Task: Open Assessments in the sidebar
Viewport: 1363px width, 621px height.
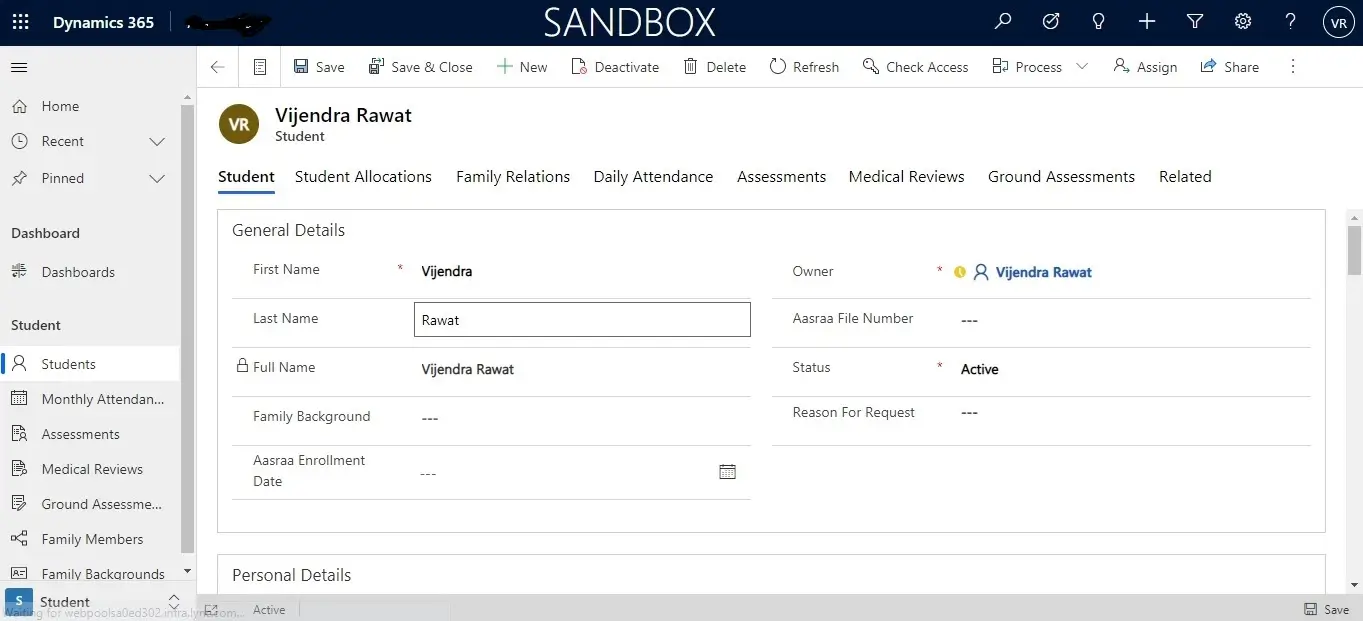Action: (x=90, y=434)
